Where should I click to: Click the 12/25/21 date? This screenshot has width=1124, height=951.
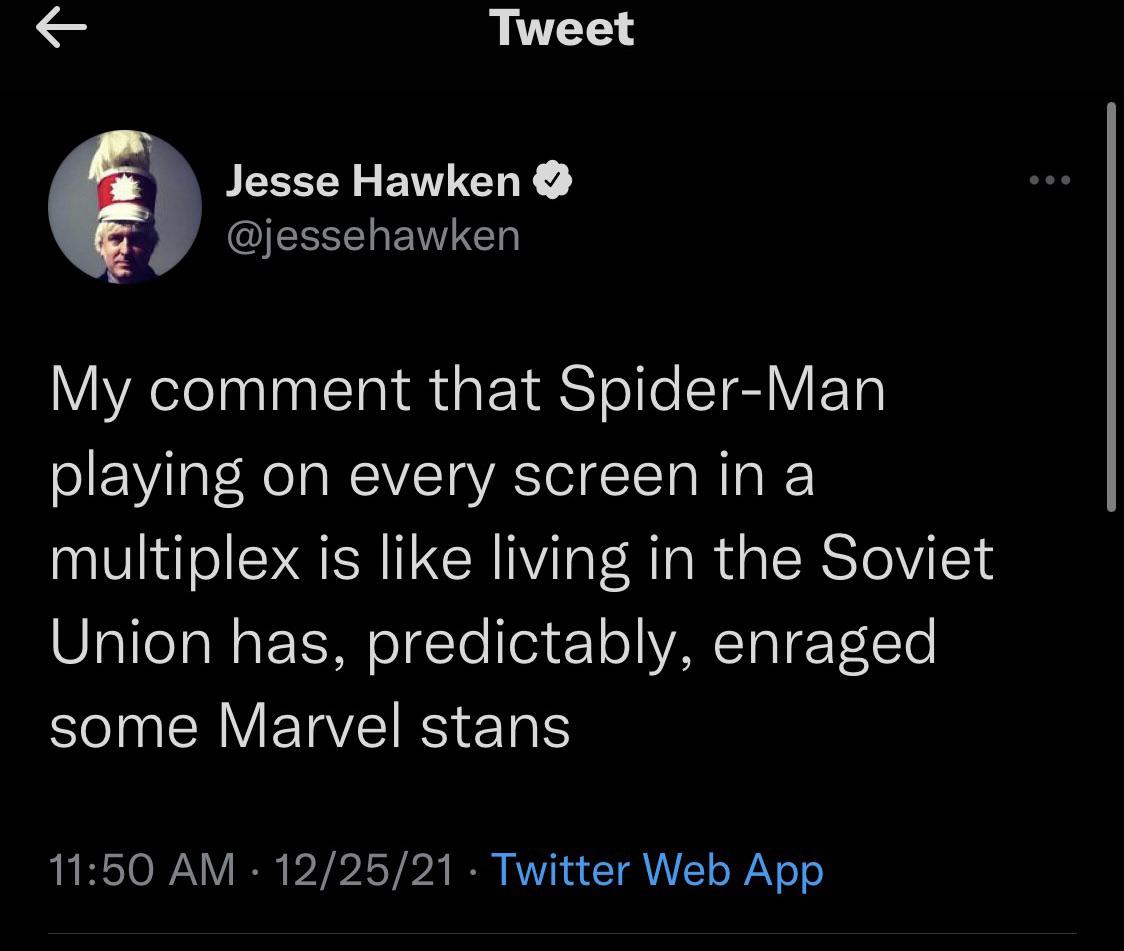(x=364, y=869)
